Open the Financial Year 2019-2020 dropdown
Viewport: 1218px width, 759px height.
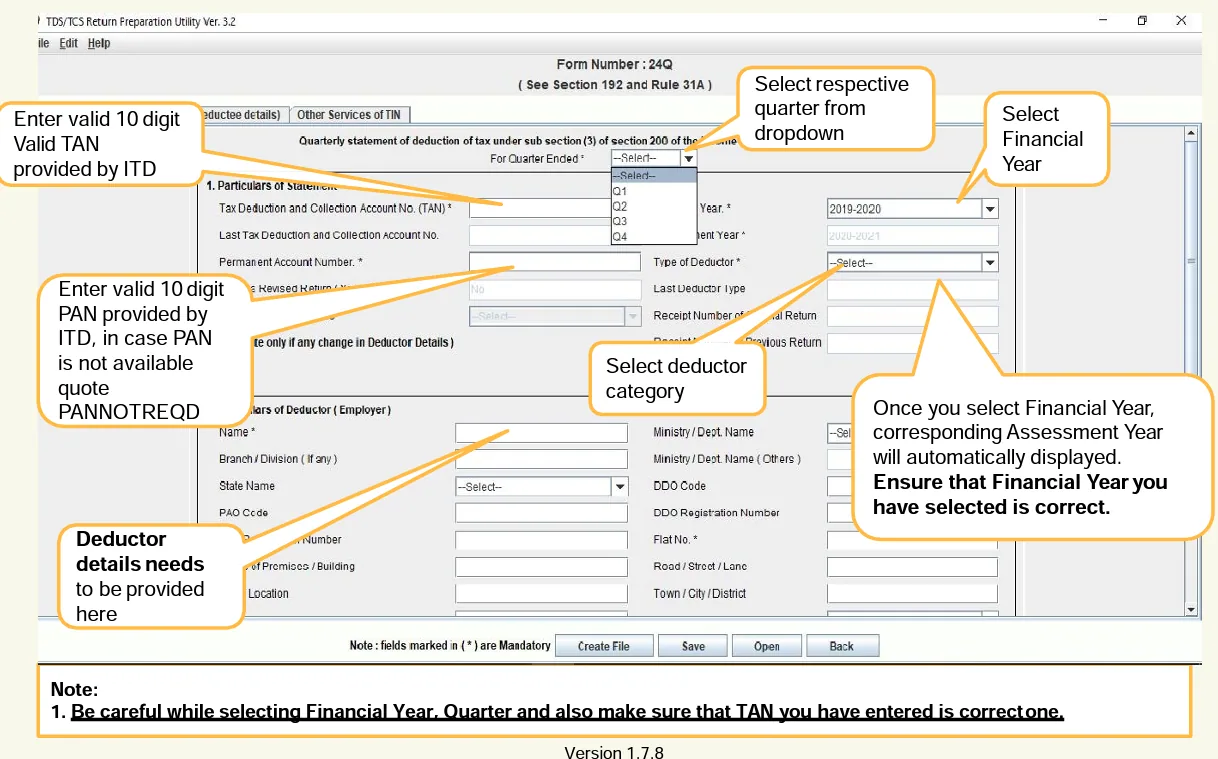pyautogui.click(x=990, y=209)
